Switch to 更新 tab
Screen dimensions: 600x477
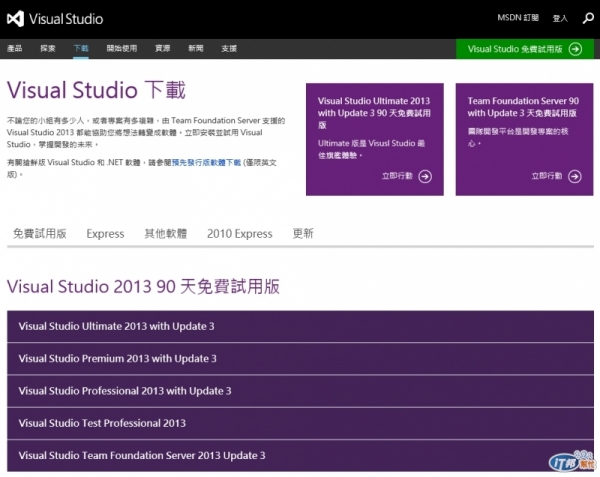[303, 233]
